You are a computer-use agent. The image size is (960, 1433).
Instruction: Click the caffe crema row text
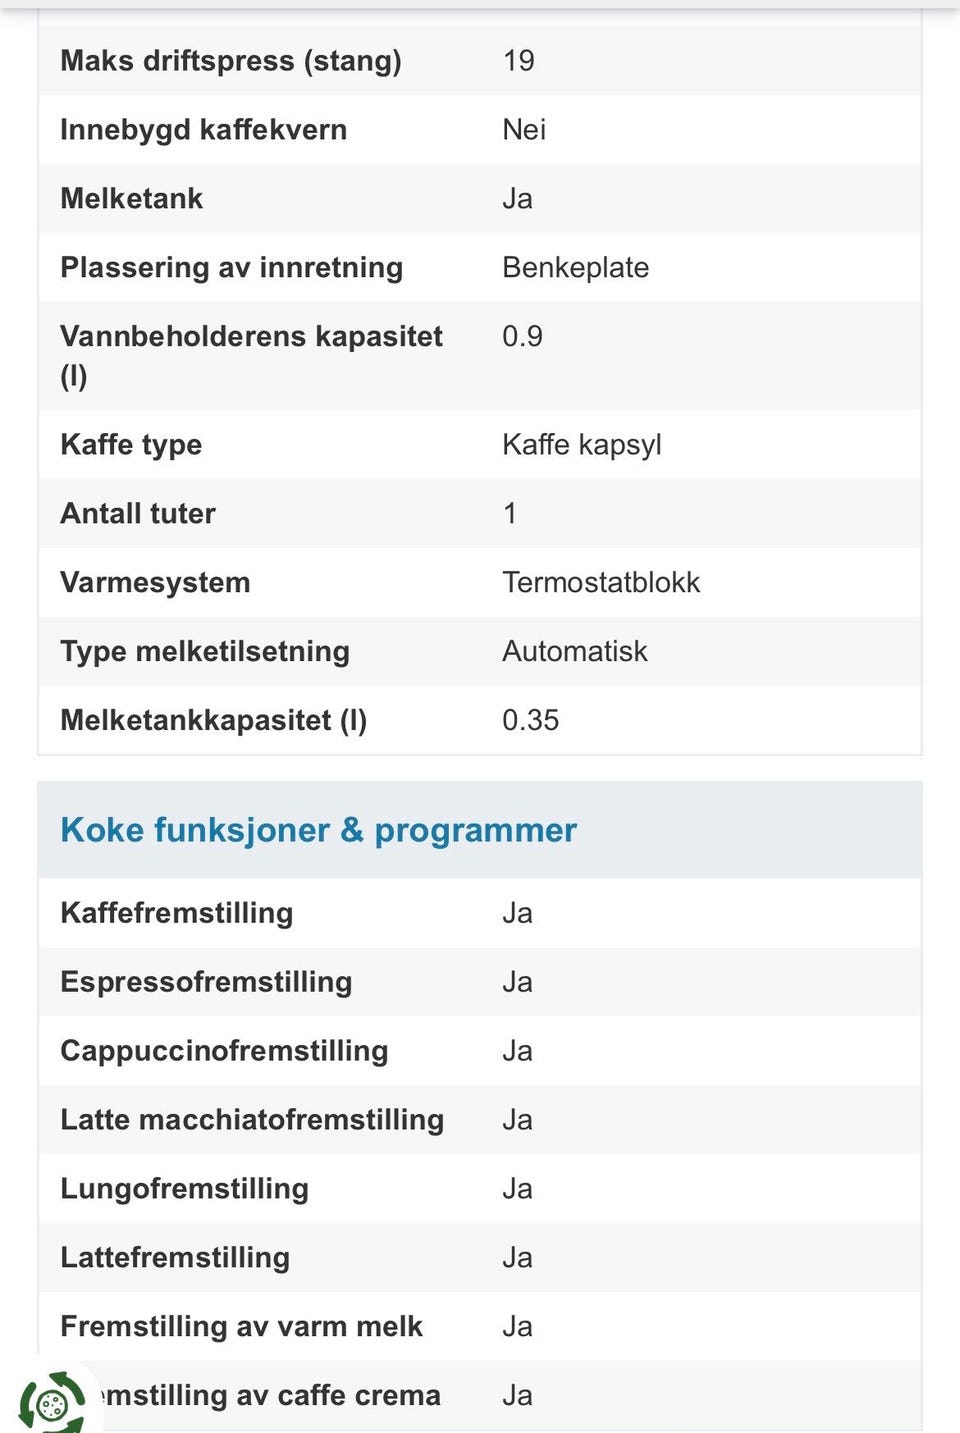pyautogui.click(x=270, y=1396)
